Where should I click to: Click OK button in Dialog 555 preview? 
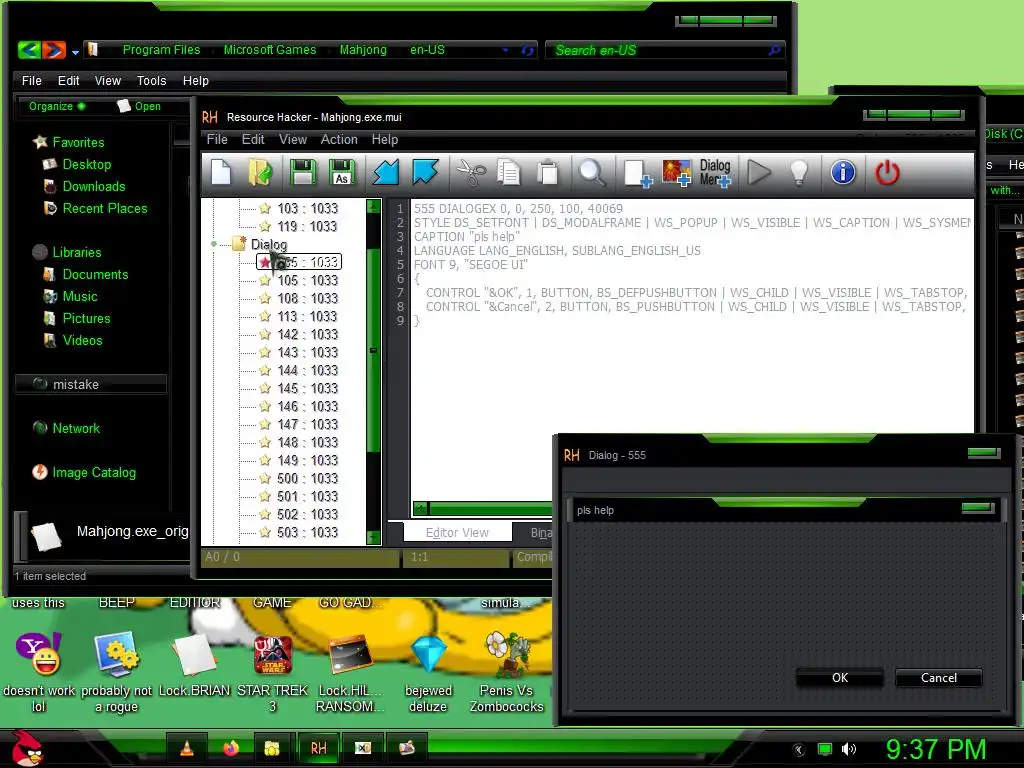click(840, 678)
